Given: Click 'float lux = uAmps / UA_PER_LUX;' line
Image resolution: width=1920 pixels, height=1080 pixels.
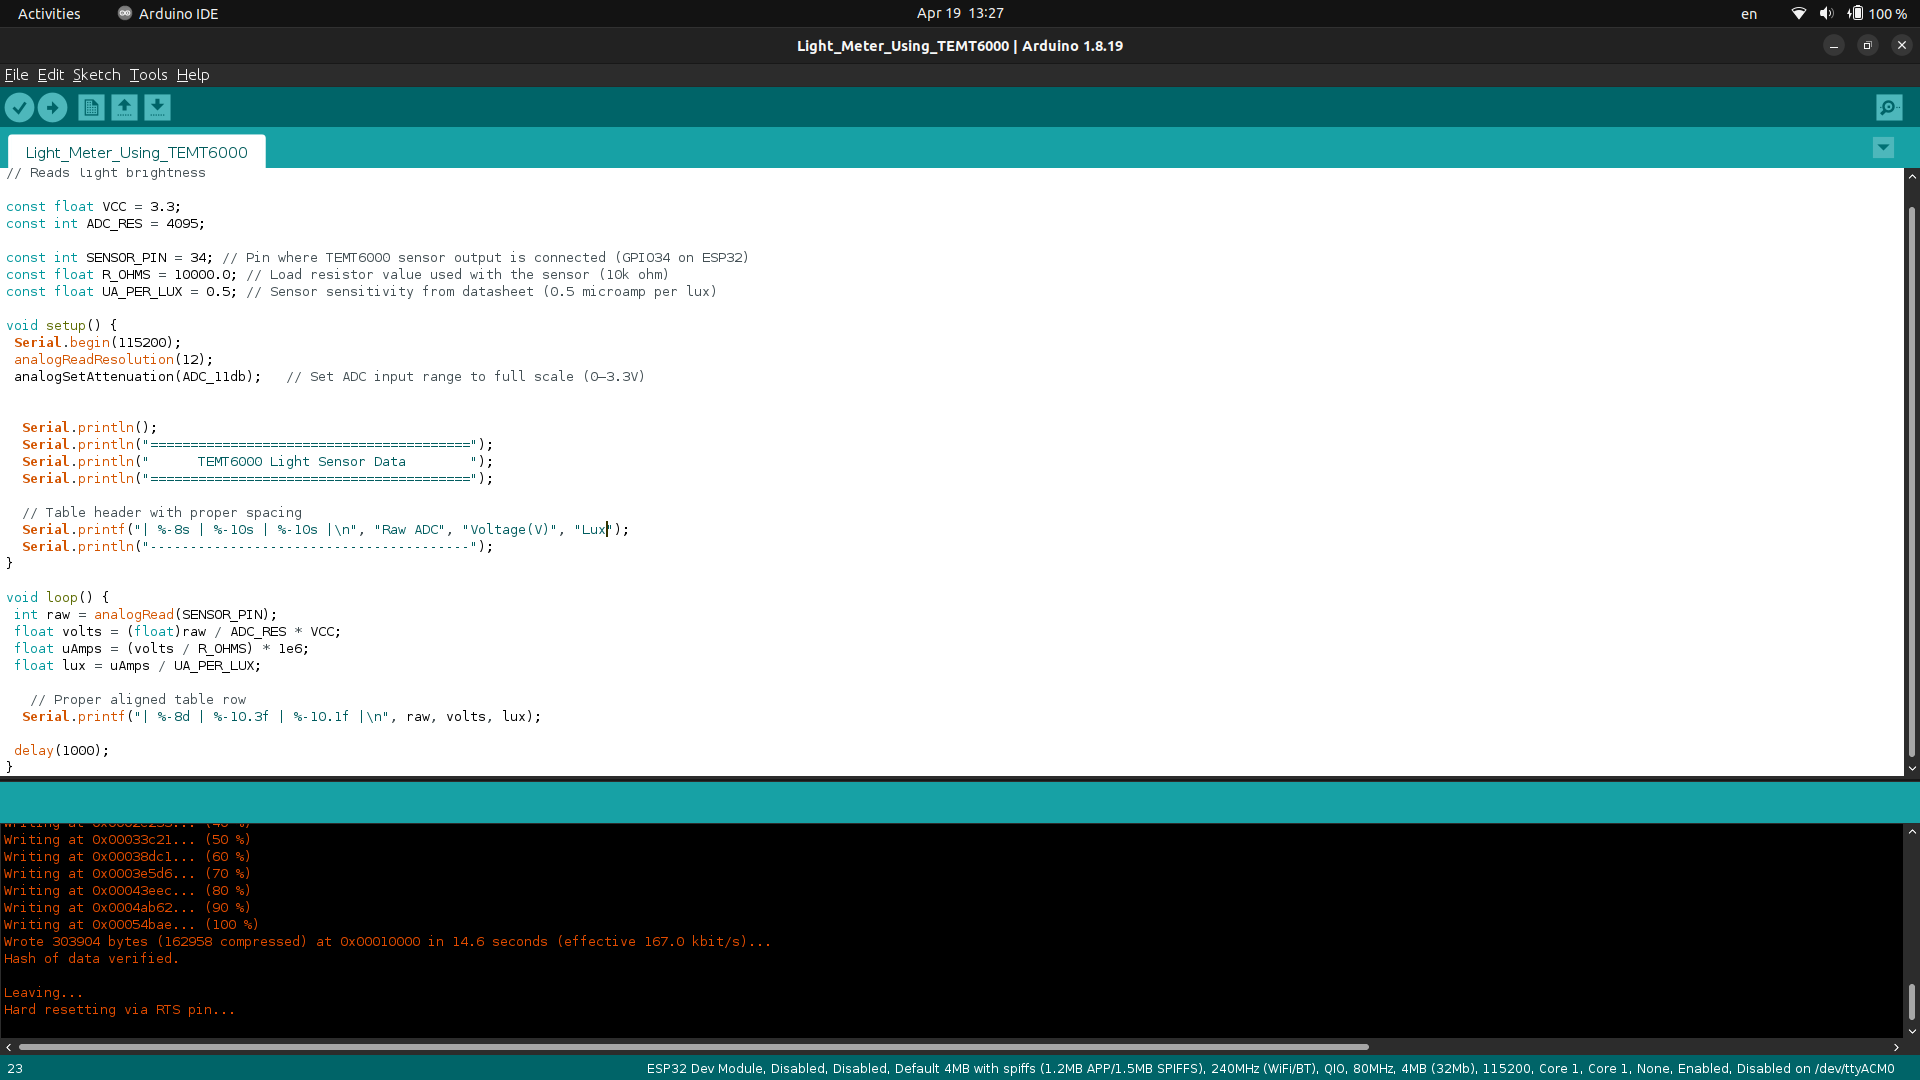Looking at the screenshot, I should [x=137, y=666].
